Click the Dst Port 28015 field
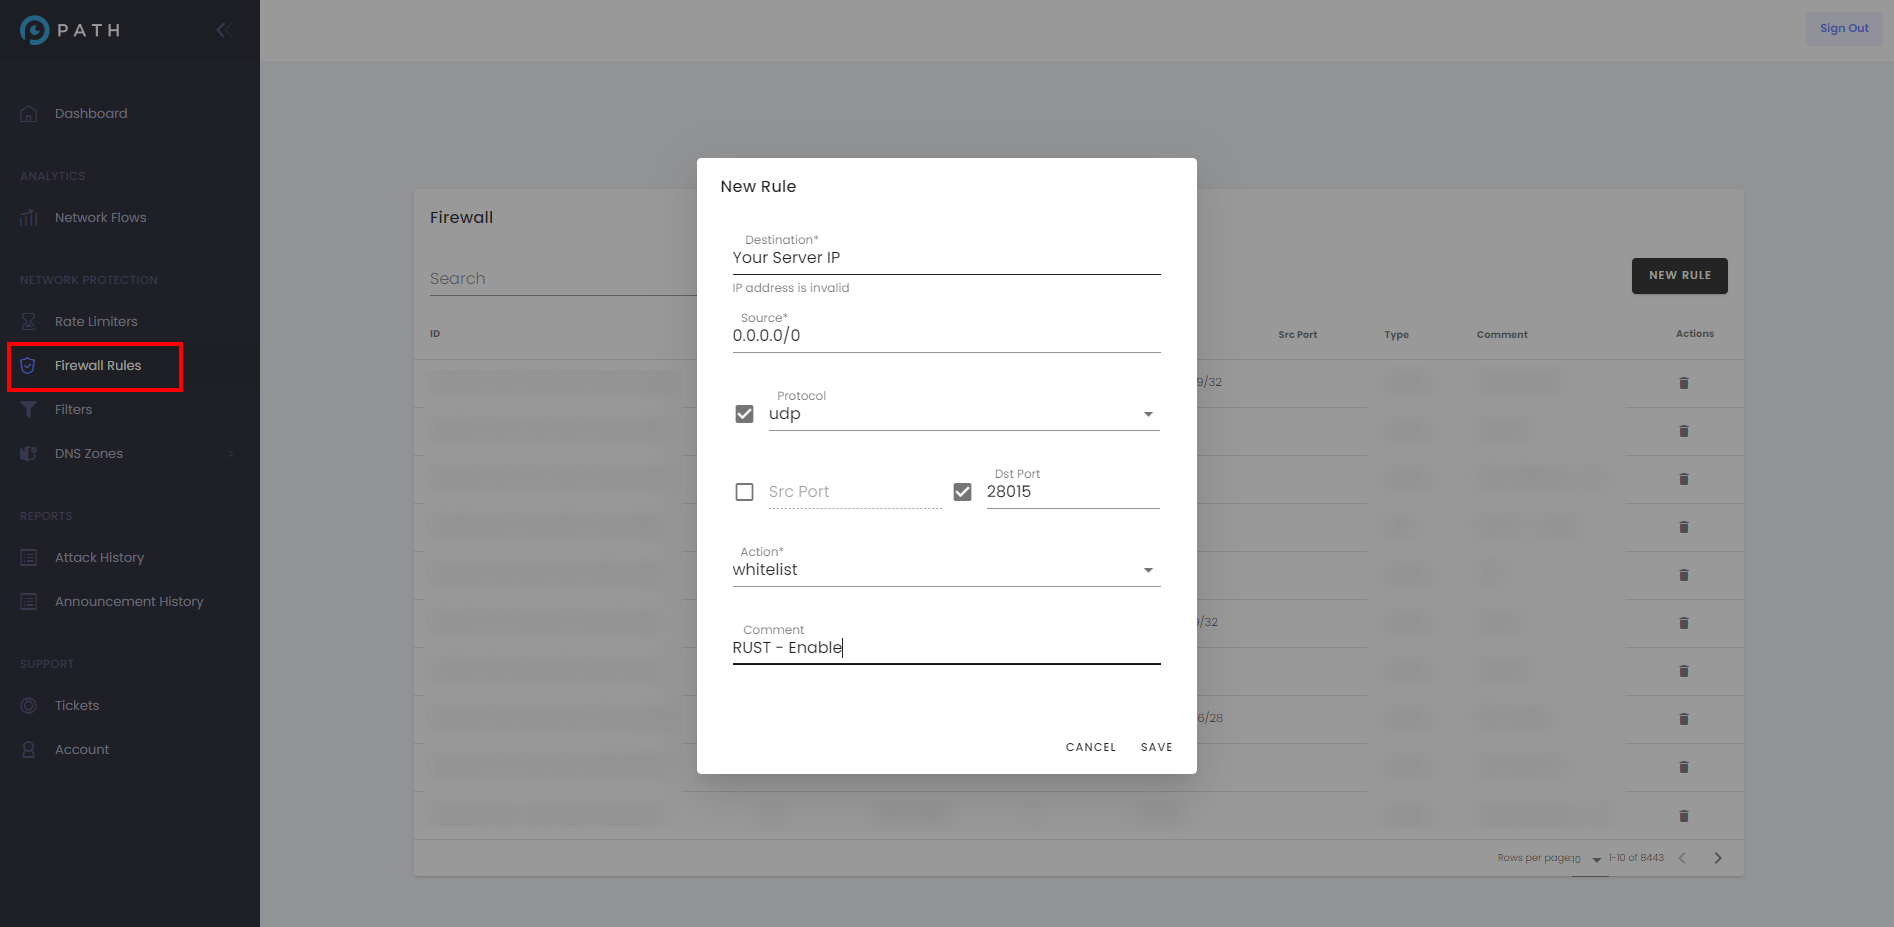This screenshot has width=1894, height=927. click(1073, 492)
